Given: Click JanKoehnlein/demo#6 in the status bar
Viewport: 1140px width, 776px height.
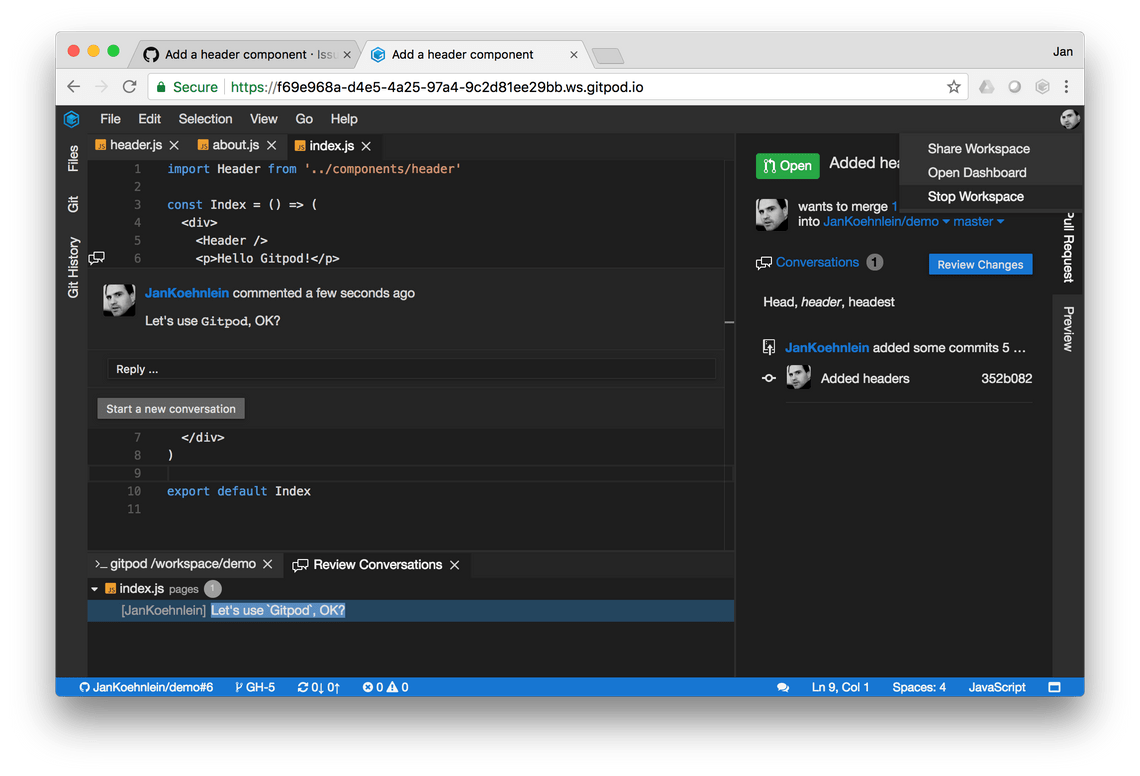Looking at the screenshot, I should [x=145, y=687].
